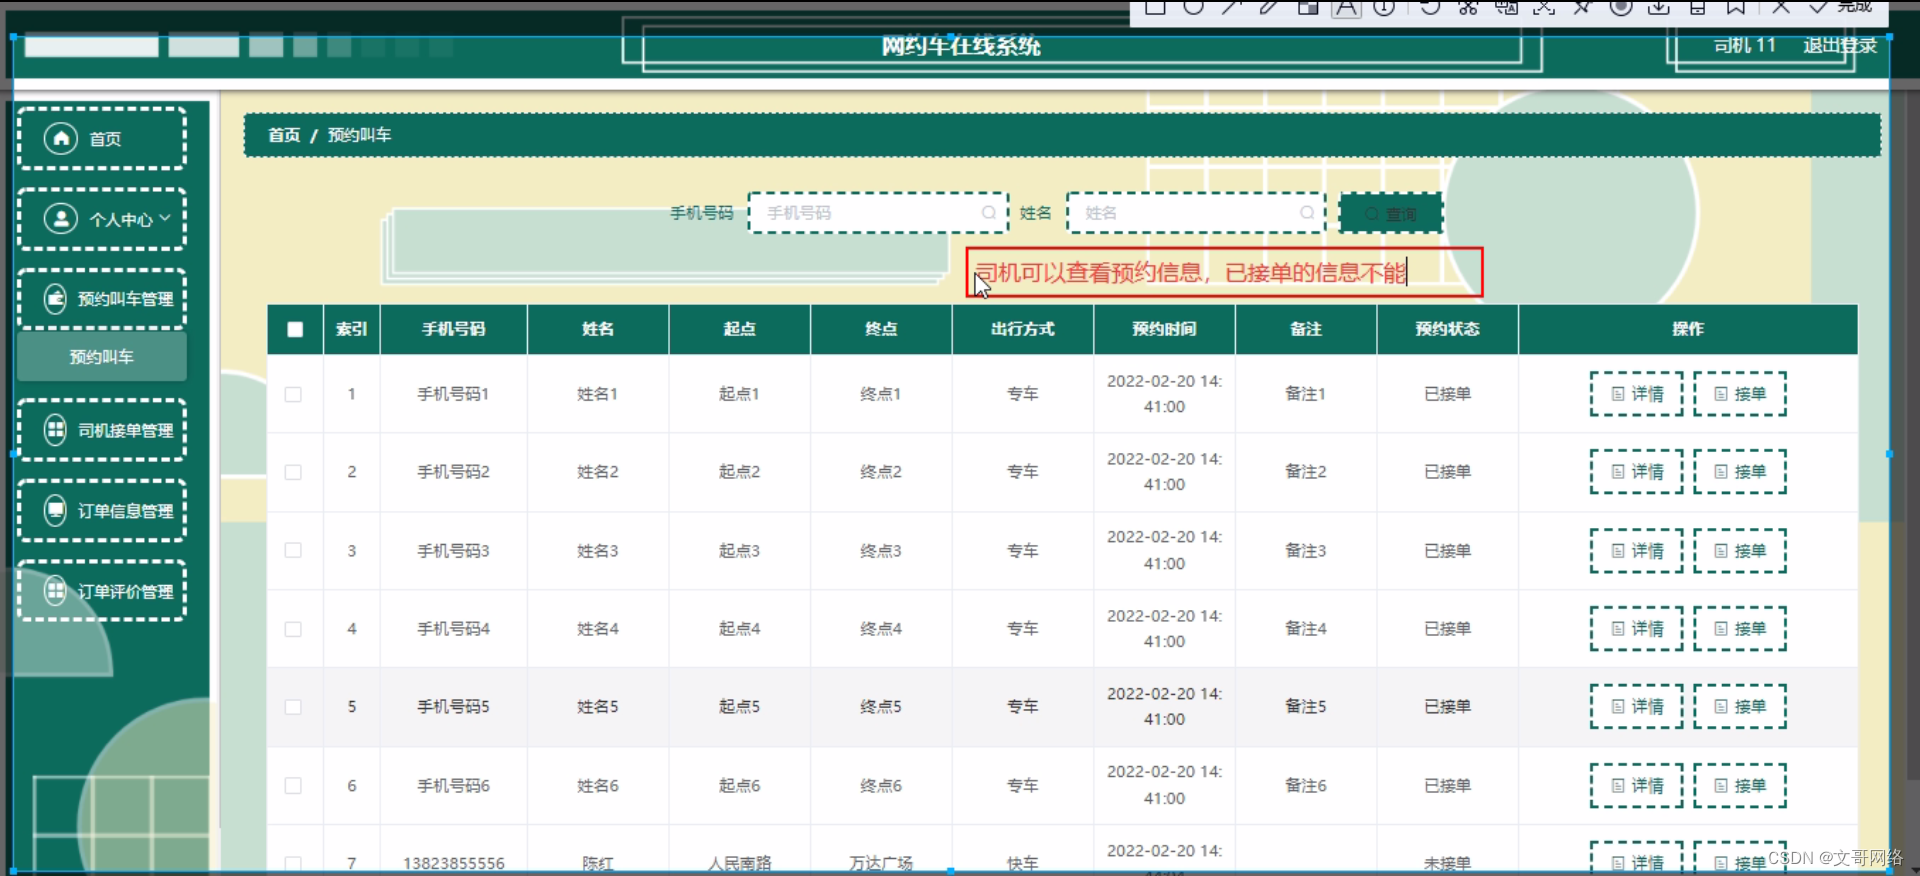Image resolution: width=1920 pixels, height=876 pixels.
Task: Click the 终点5 cell
Action: point(881,706)
